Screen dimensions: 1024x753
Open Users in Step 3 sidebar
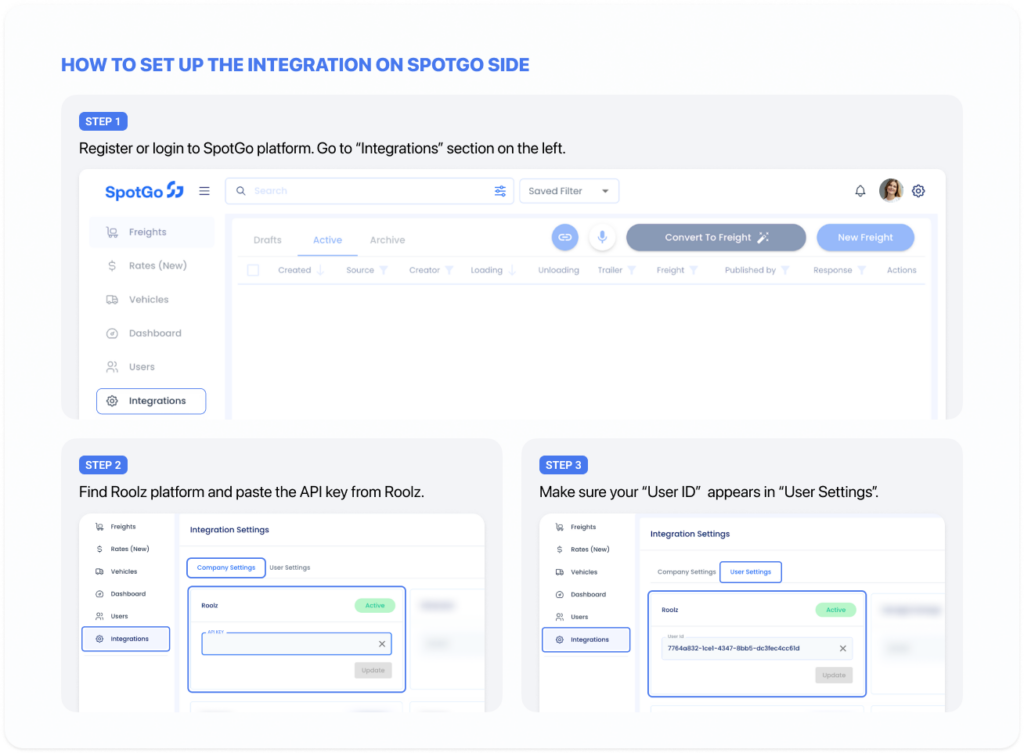pyautogui.click(x=572, y=617)
